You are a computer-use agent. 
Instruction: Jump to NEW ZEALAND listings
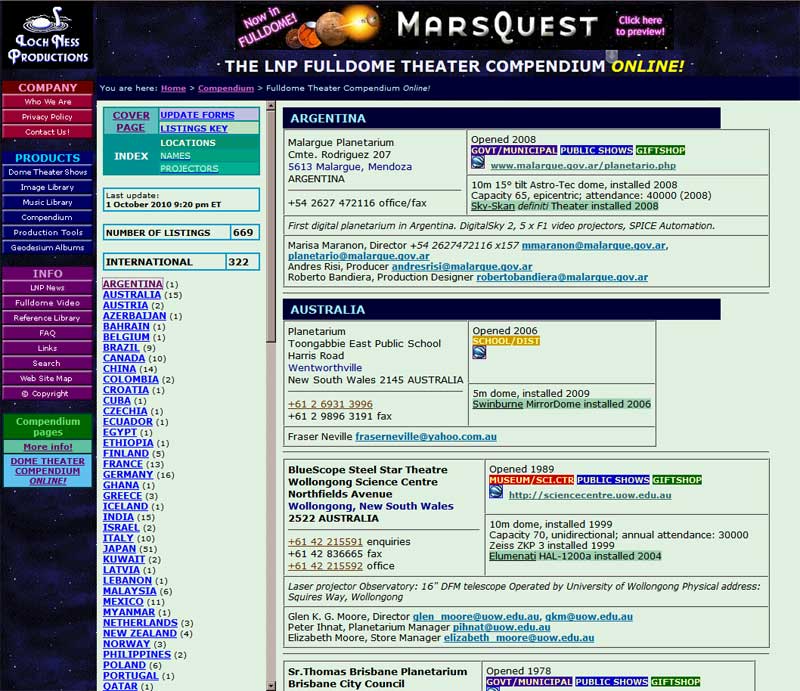[140, 633]
